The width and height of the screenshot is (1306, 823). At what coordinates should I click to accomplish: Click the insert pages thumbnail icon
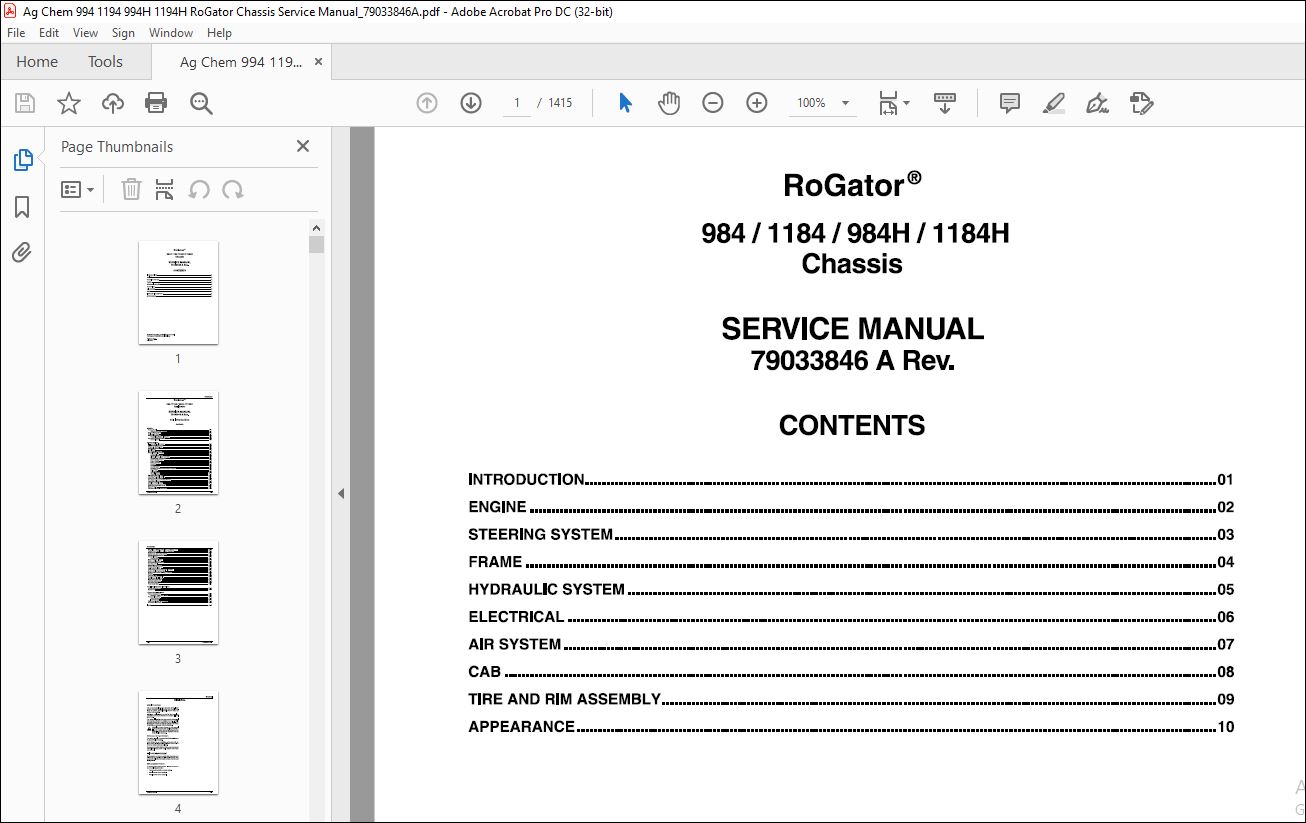165,189
